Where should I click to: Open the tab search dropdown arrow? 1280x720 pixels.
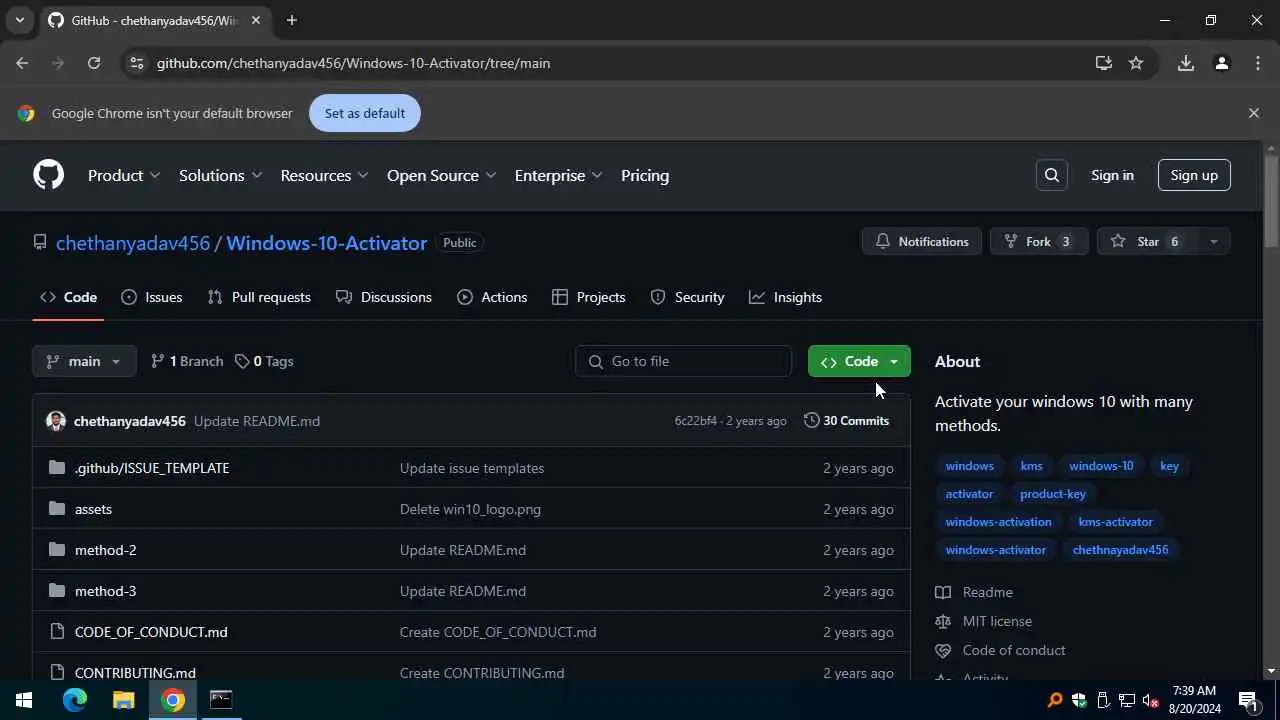click(x=19, y=20)
